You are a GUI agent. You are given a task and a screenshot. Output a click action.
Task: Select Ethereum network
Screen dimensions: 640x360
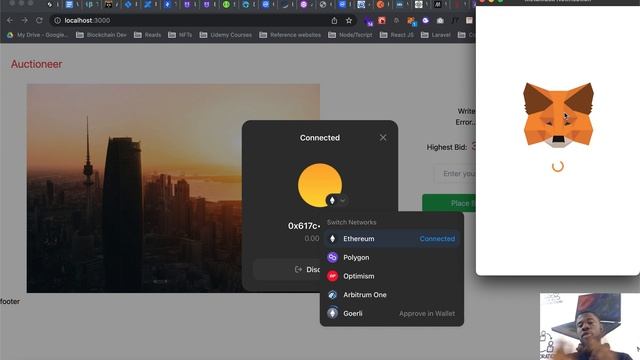tap(392, 239)
